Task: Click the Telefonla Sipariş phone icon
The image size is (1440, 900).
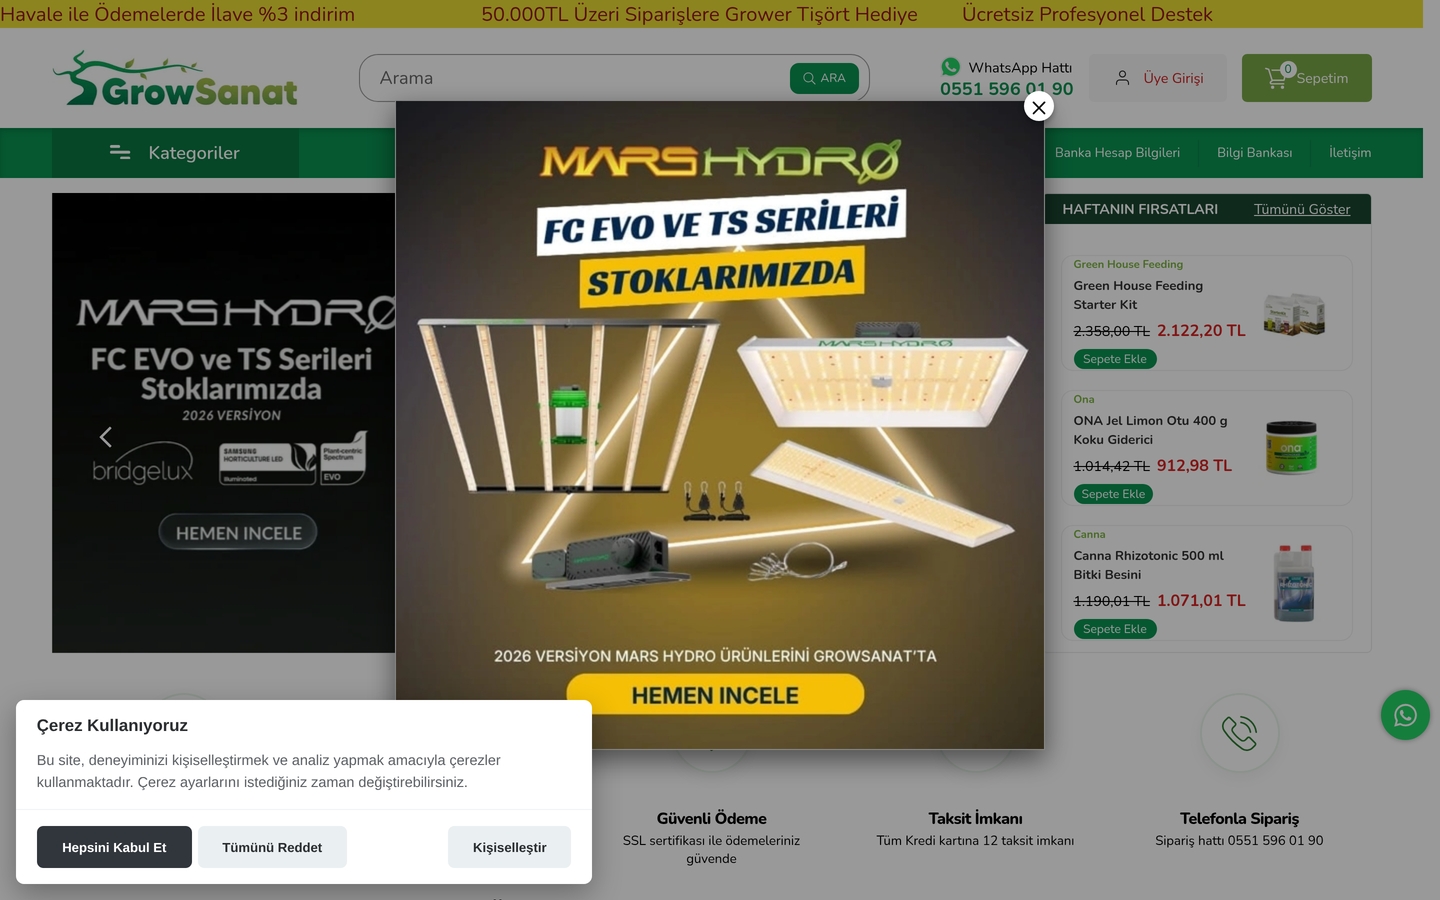Action: point(1239,733)
